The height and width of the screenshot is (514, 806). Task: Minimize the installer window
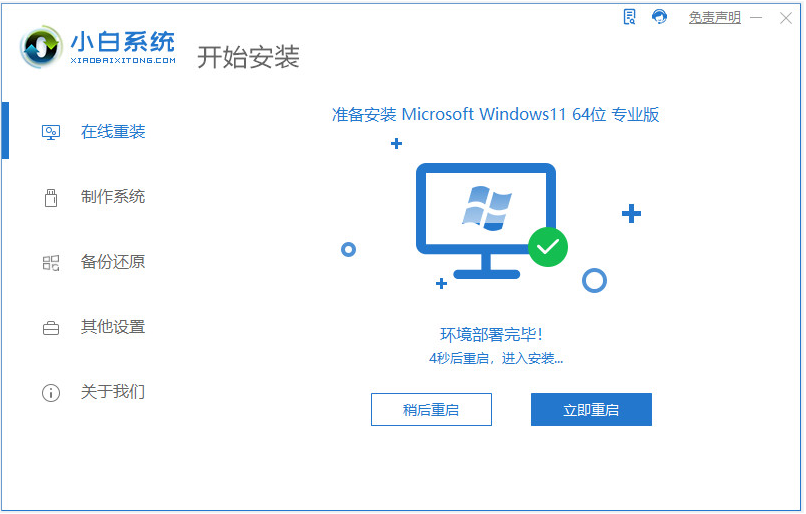point(756,18)
